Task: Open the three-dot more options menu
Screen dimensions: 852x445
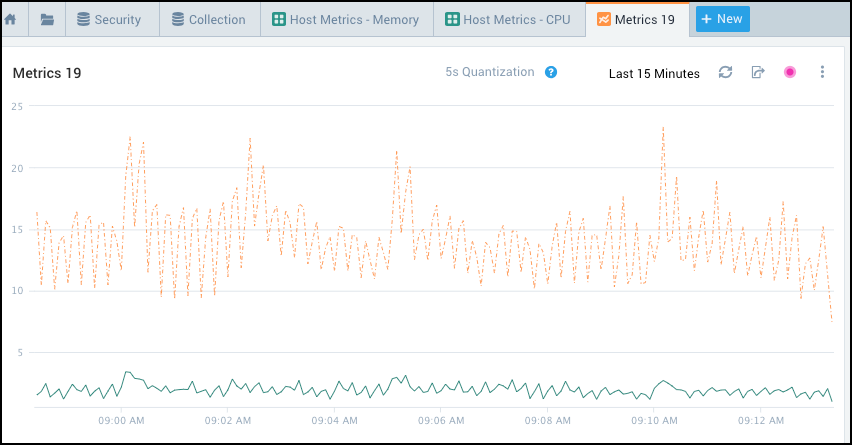Action: click(x=822, y=72)
